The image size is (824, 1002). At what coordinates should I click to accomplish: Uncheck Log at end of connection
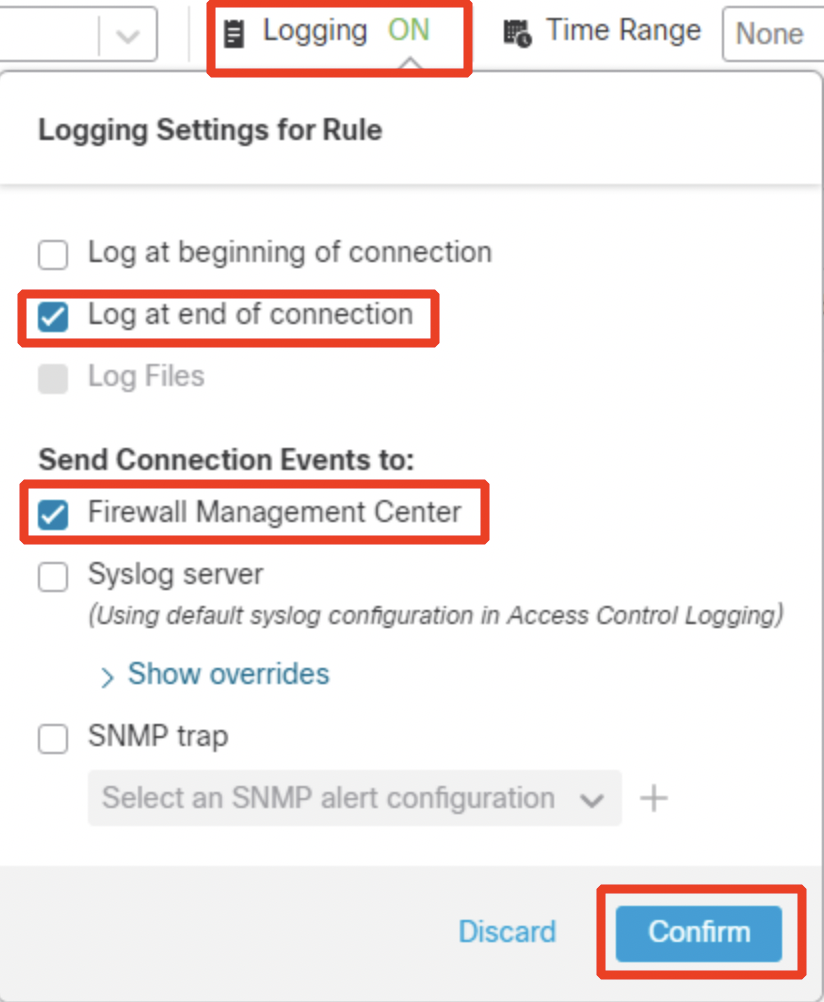53,318
